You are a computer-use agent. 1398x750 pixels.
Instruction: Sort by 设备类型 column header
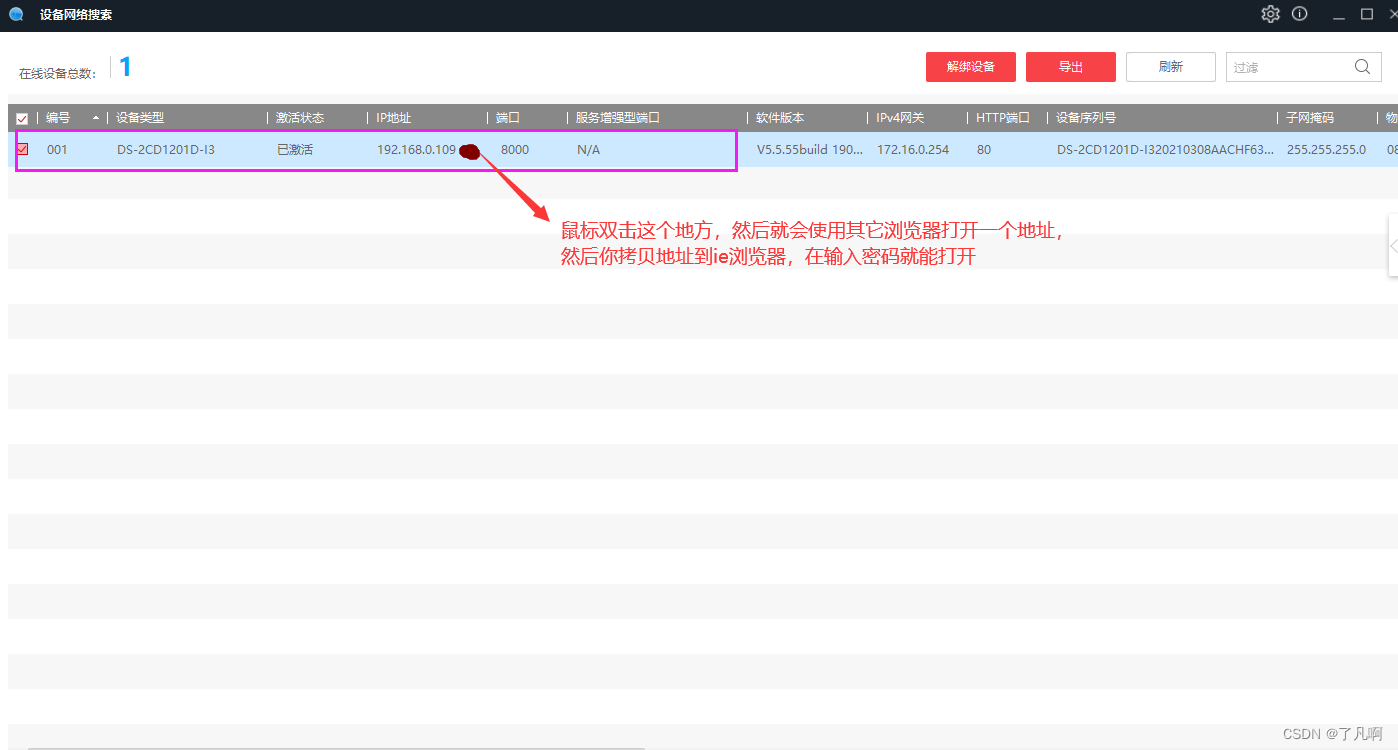pos(140,118)
